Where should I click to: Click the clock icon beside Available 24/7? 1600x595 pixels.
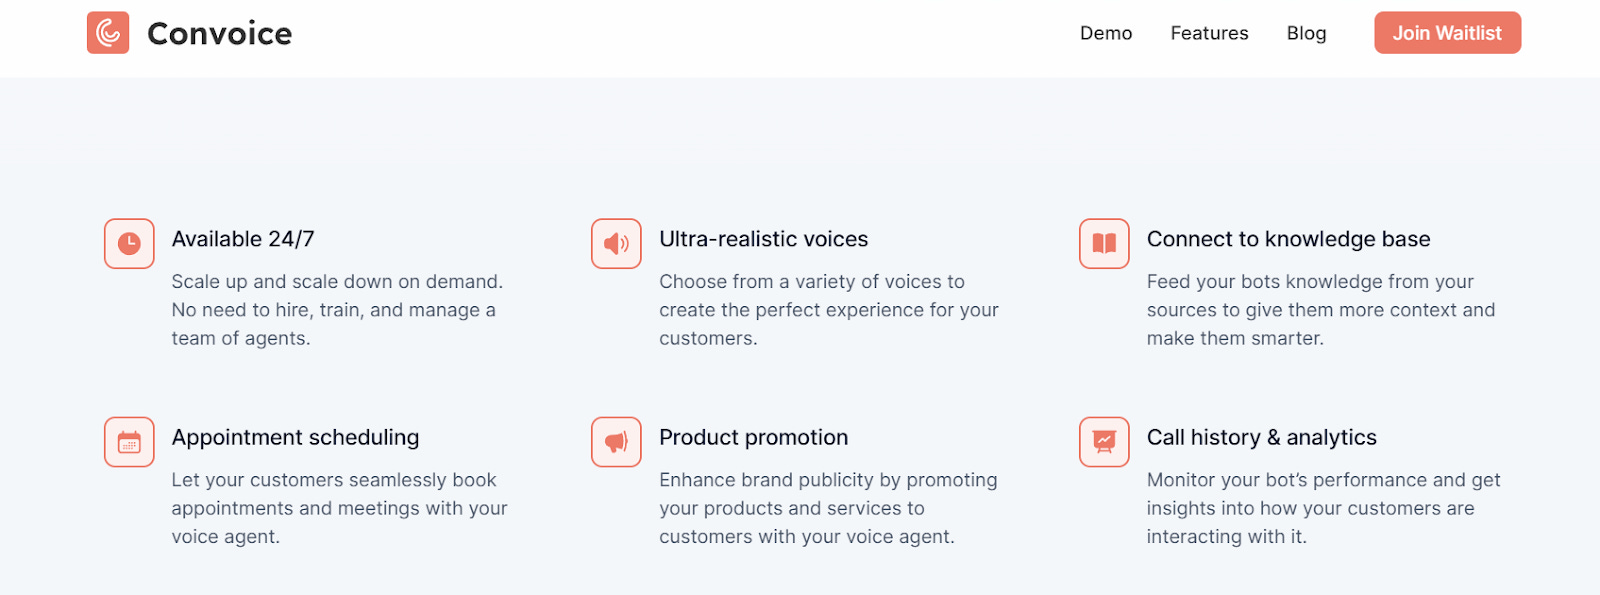coord(129,243)
